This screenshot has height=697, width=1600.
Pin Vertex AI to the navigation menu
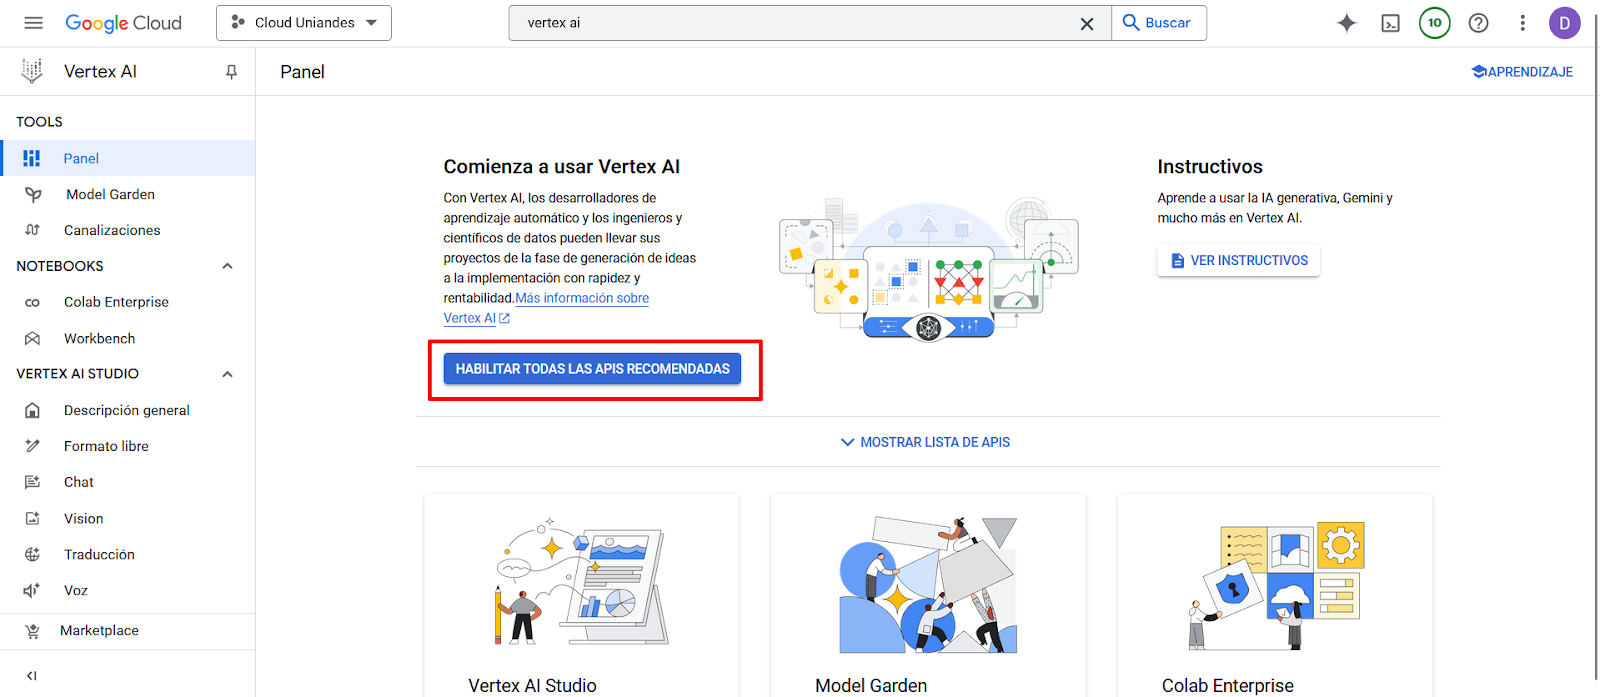pos(231,71)
